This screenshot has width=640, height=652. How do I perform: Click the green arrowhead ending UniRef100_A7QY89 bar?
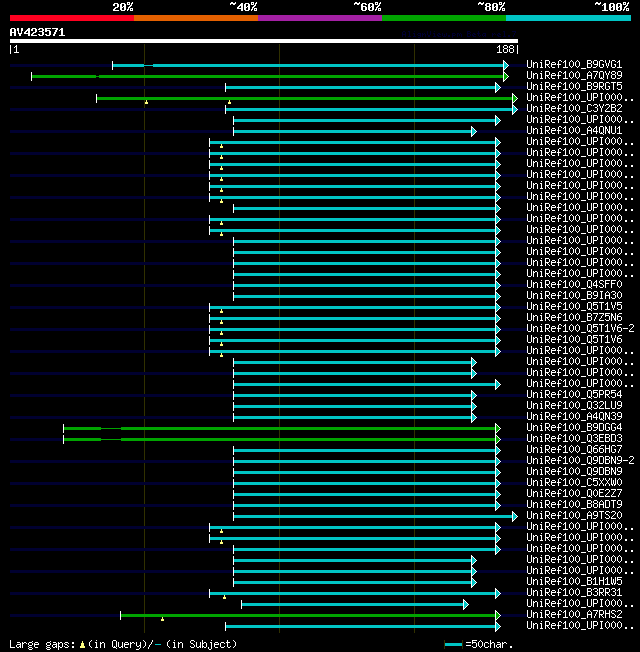(506, 77)
